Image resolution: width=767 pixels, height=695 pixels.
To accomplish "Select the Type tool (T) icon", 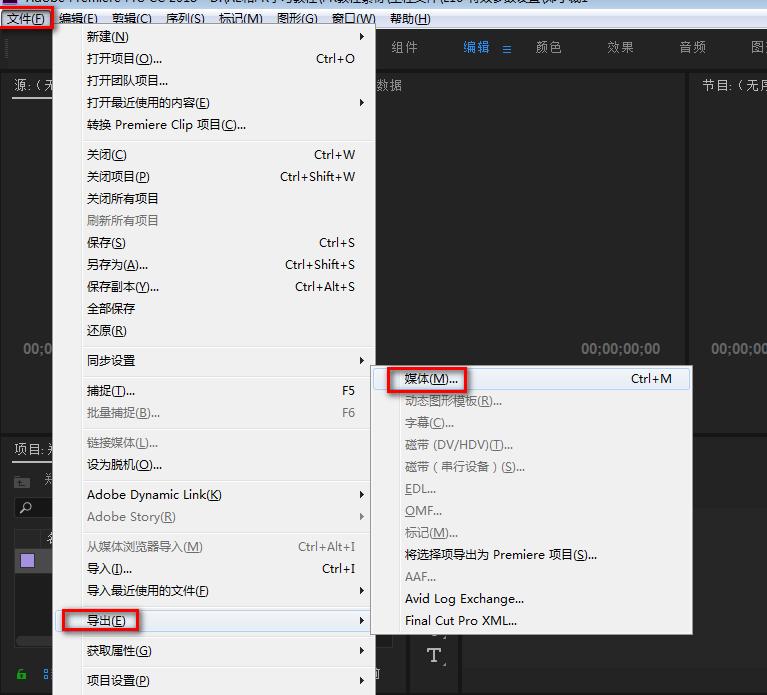I will tap(434, 655).
